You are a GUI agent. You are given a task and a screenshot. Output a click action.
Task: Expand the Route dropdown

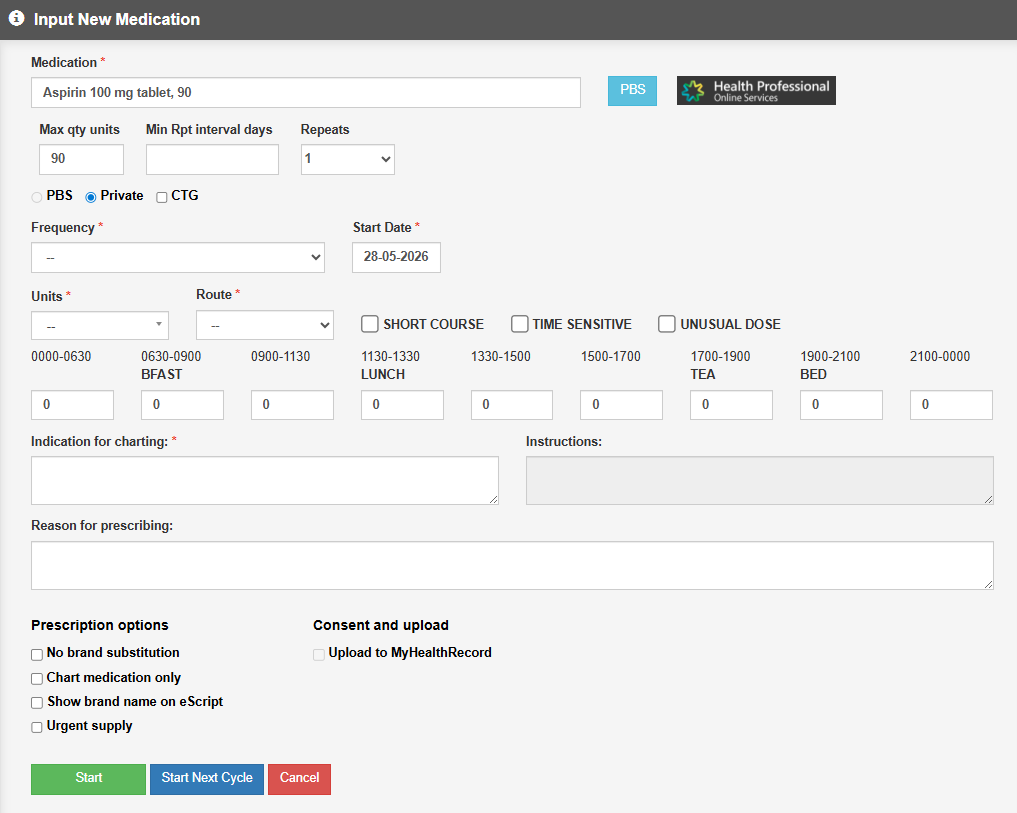(265, 325)
